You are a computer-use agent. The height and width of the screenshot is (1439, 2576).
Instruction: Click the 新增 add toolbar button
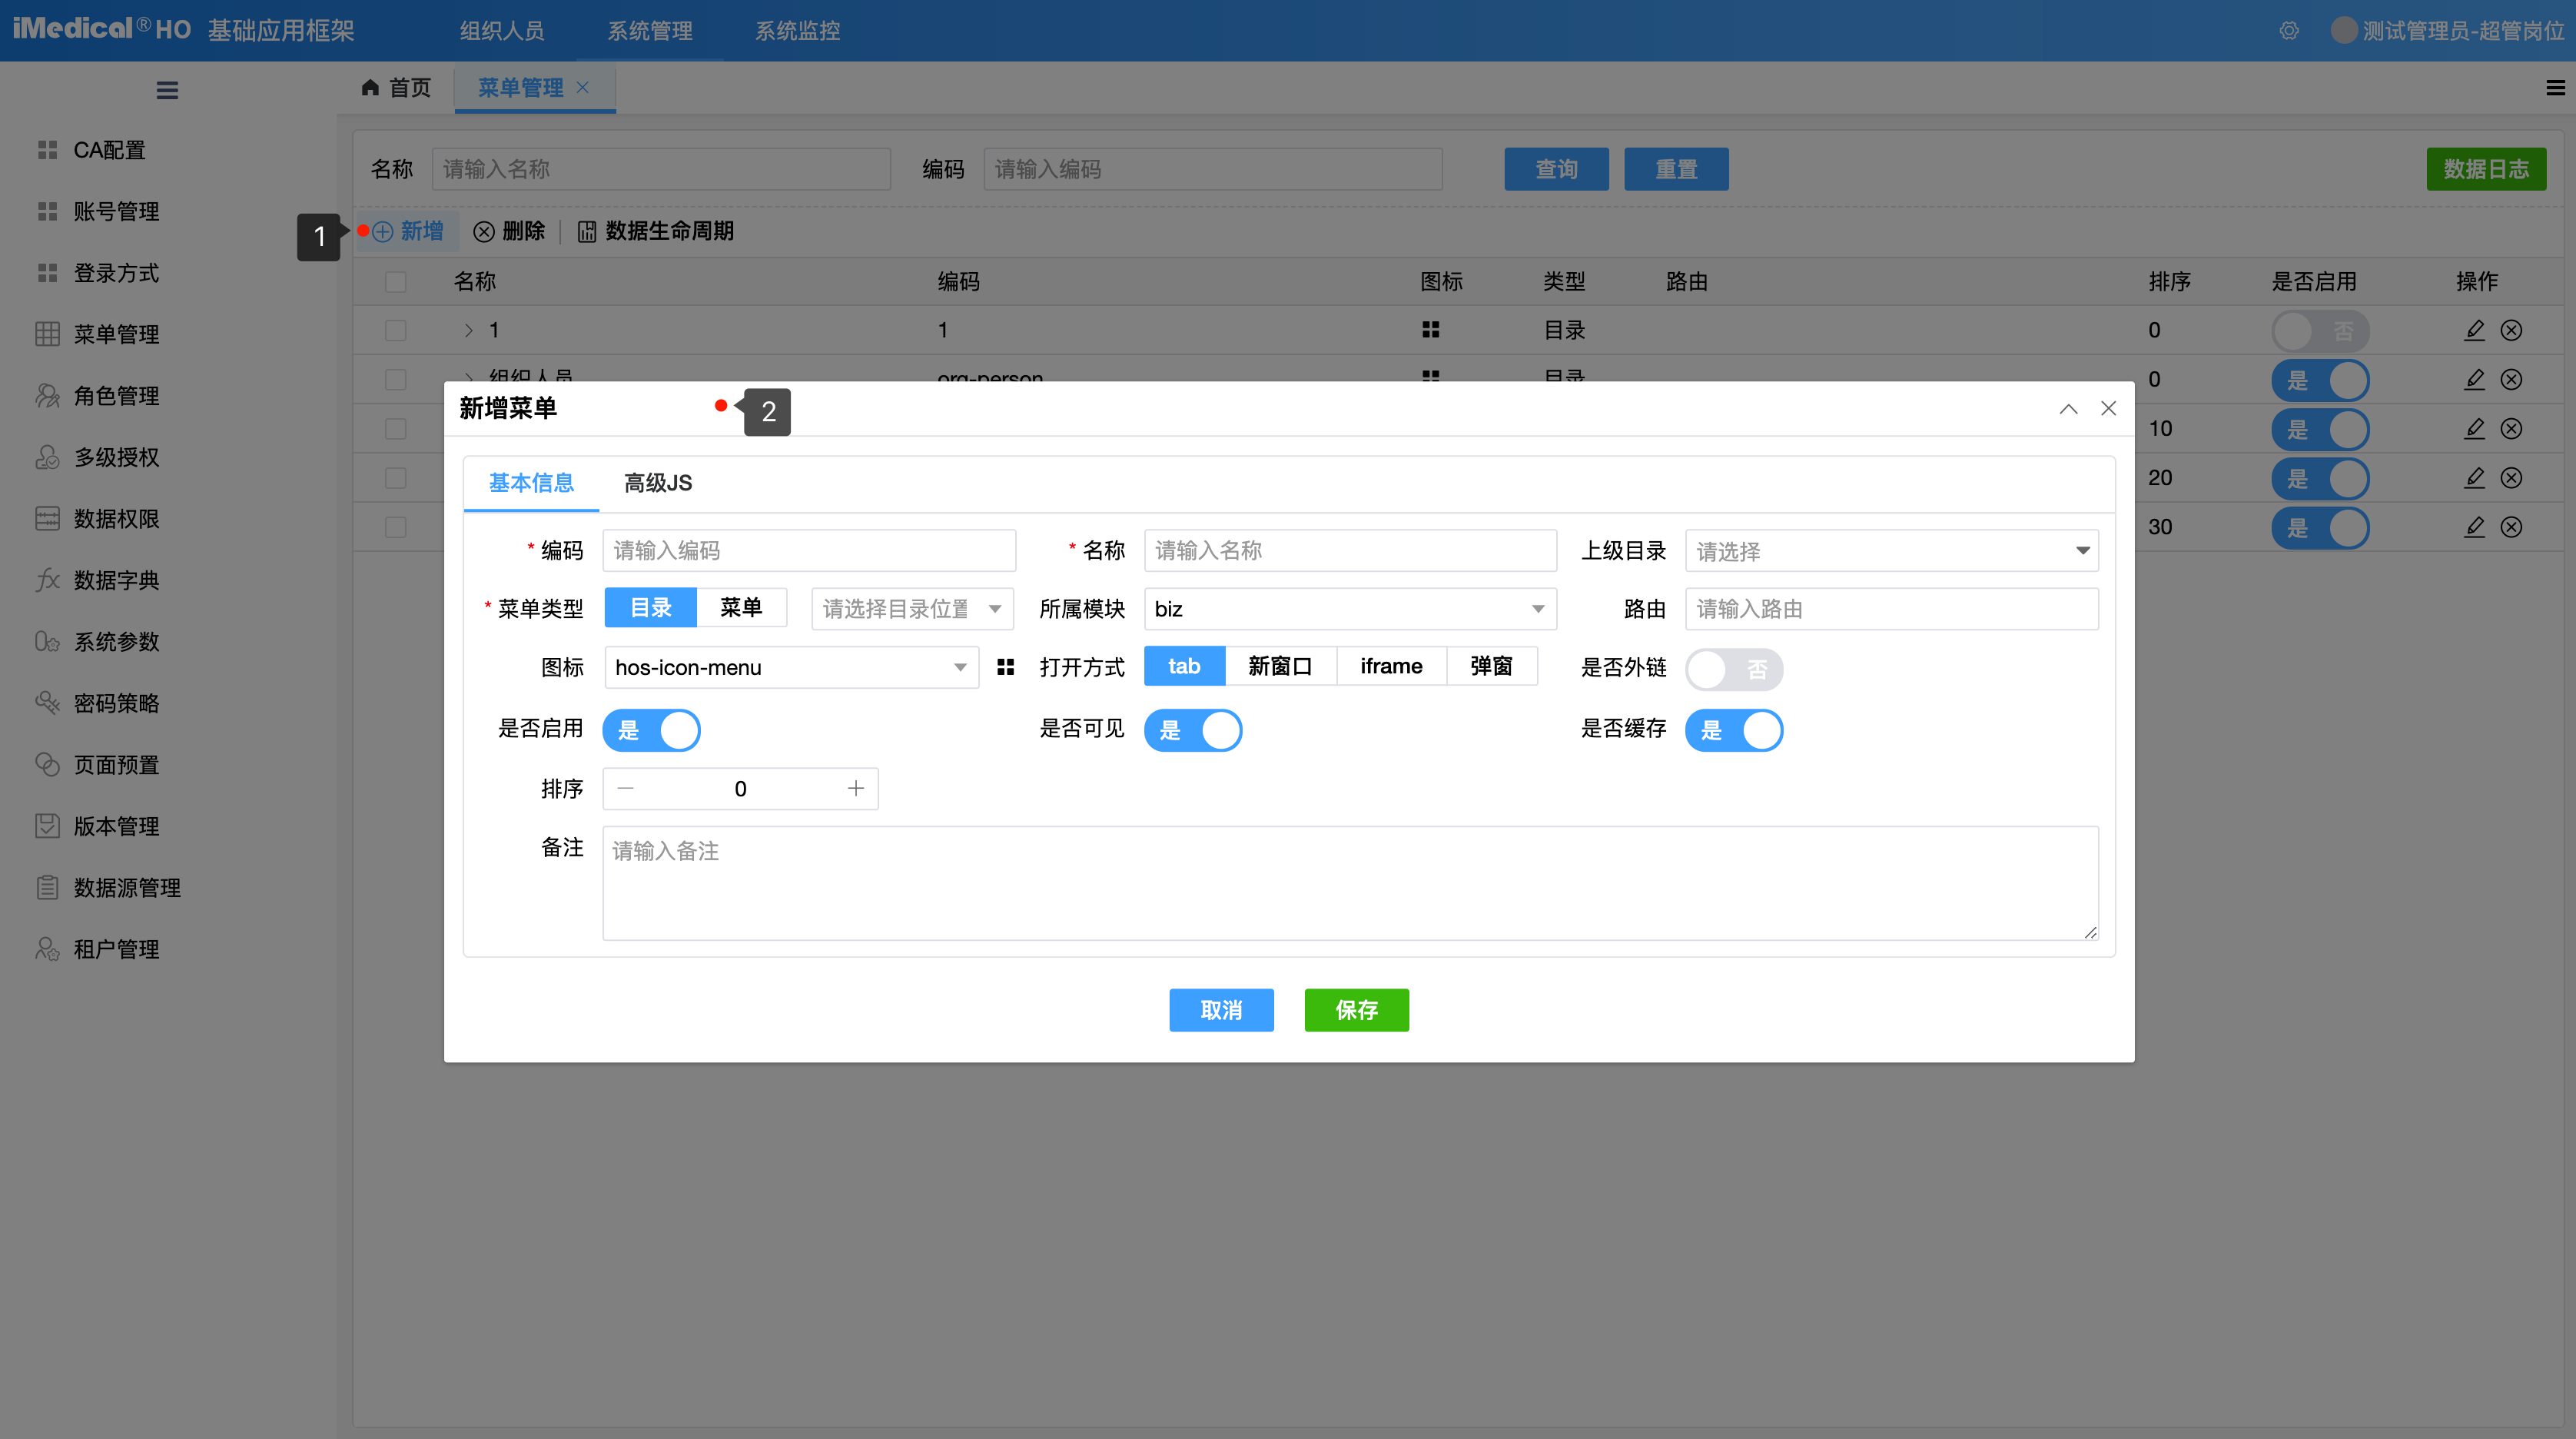pos(408,231)
